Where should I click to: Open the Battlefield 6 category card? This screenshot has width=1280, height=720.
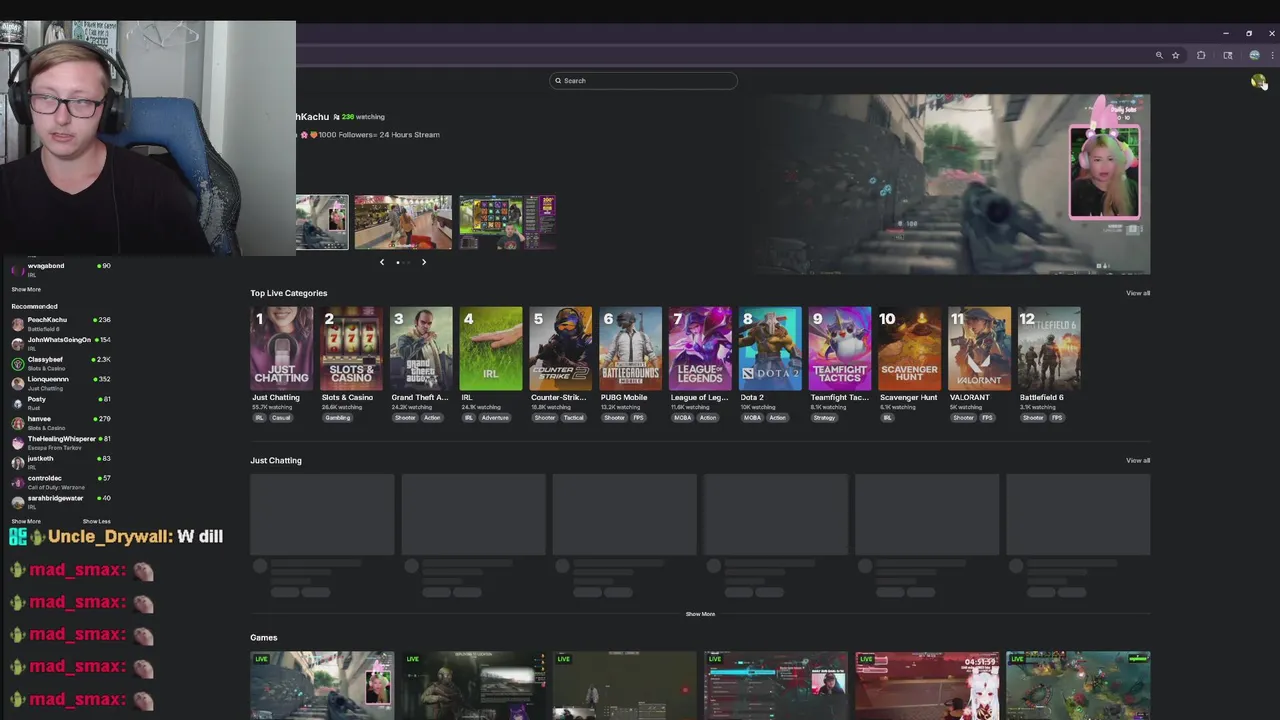coord(1049,348)
